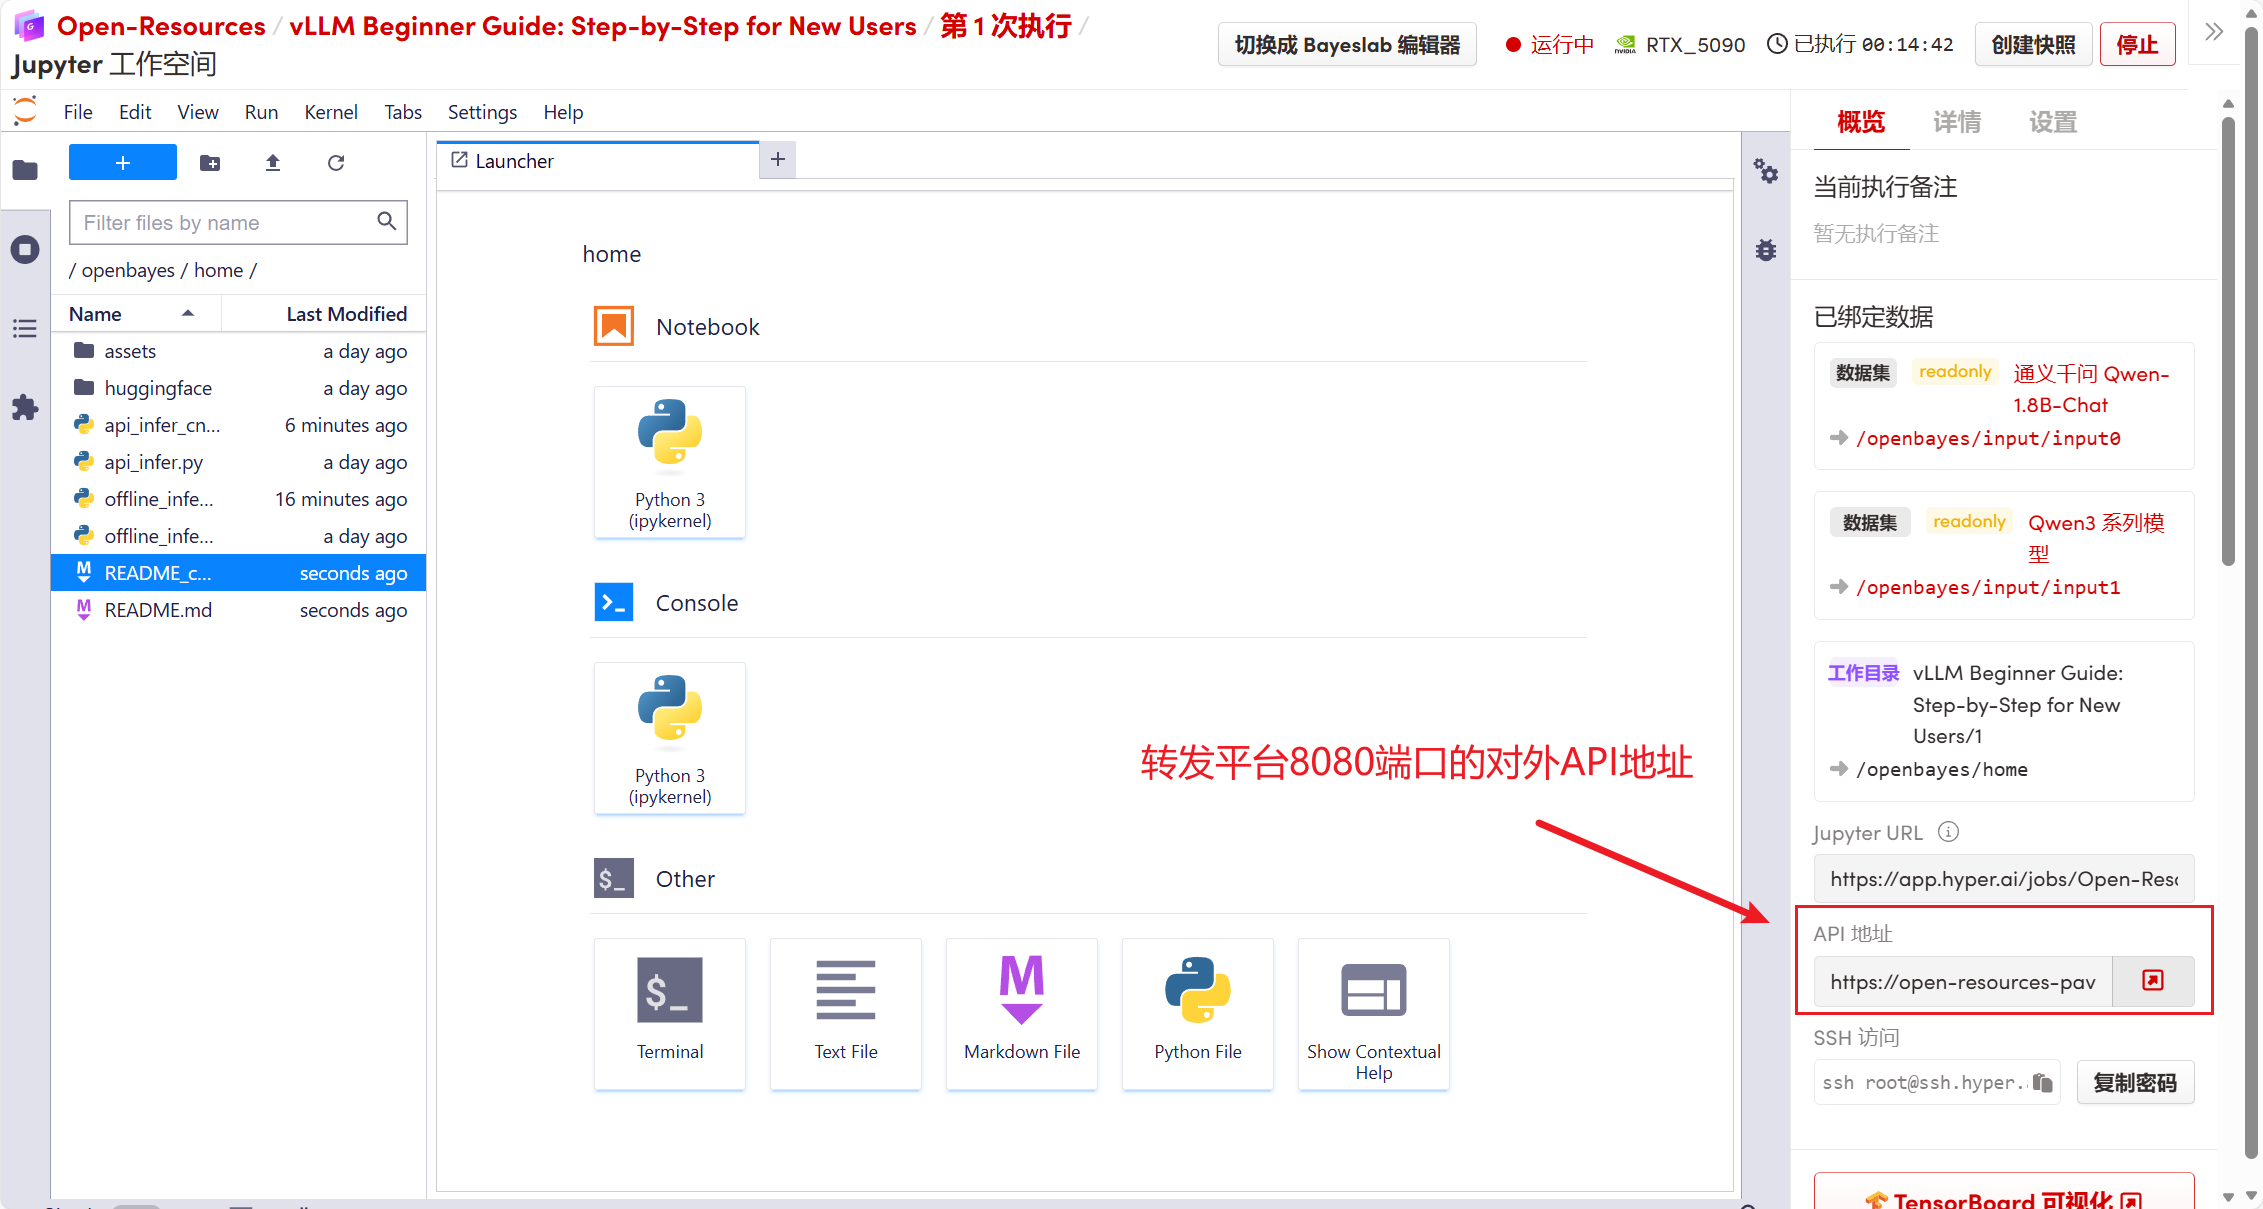Screen dimensions: 2263x1209
Task: Open API address in new window
Action: tap(2152, 981)
